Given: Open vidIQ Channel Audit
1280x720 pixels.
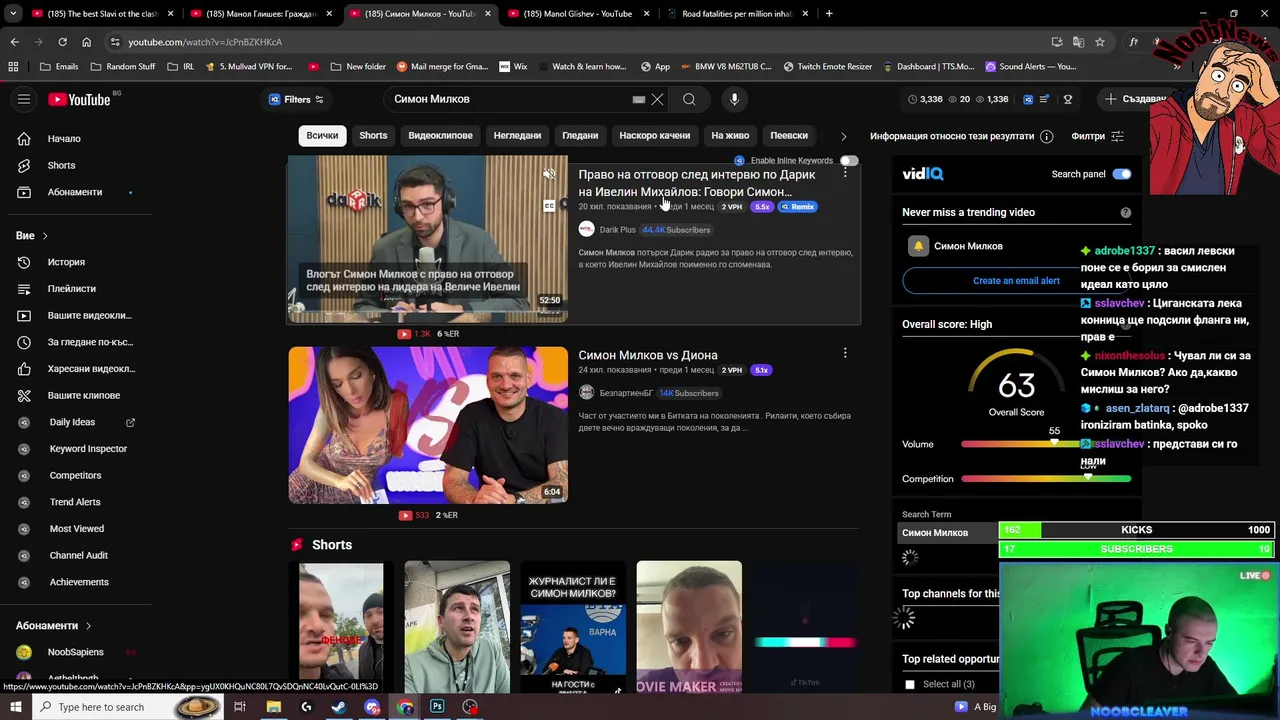Looking at the screenshot, I should (78, 555).
